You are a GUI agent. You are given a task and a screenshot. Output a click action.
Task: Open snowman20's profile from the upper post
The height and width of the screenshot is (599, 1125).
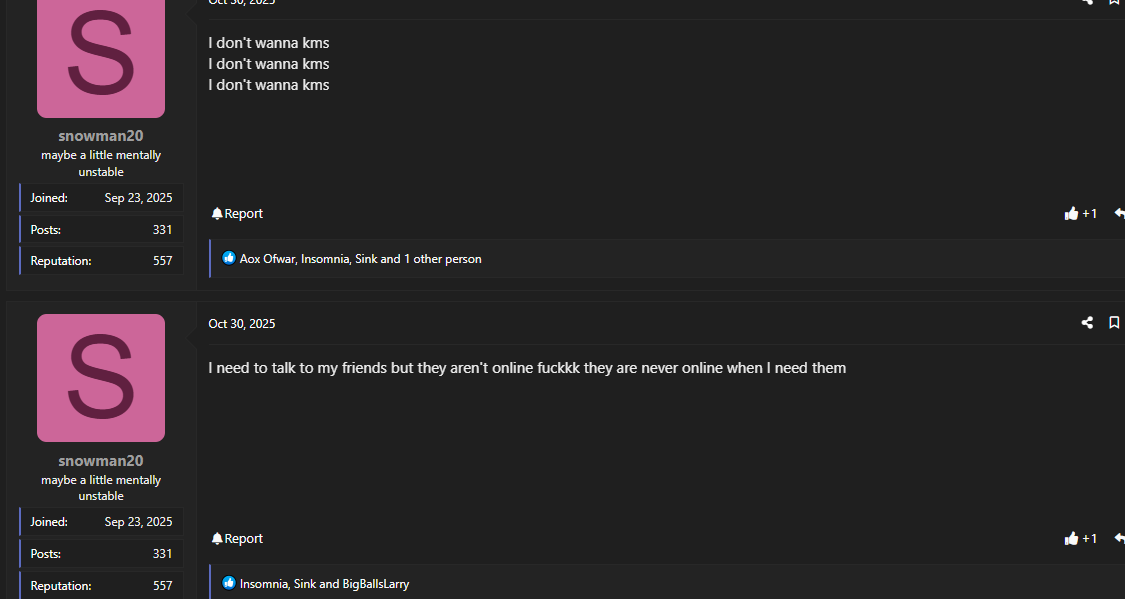pyautogui.click(x=101, y=136)
